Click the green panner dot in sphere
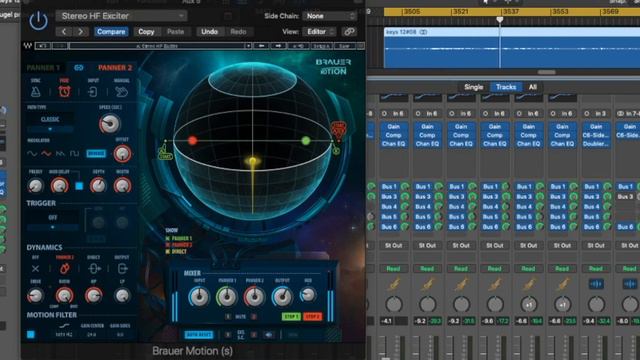Image resolution: width=640 pixels, height=360 pixels. [306, 141]
